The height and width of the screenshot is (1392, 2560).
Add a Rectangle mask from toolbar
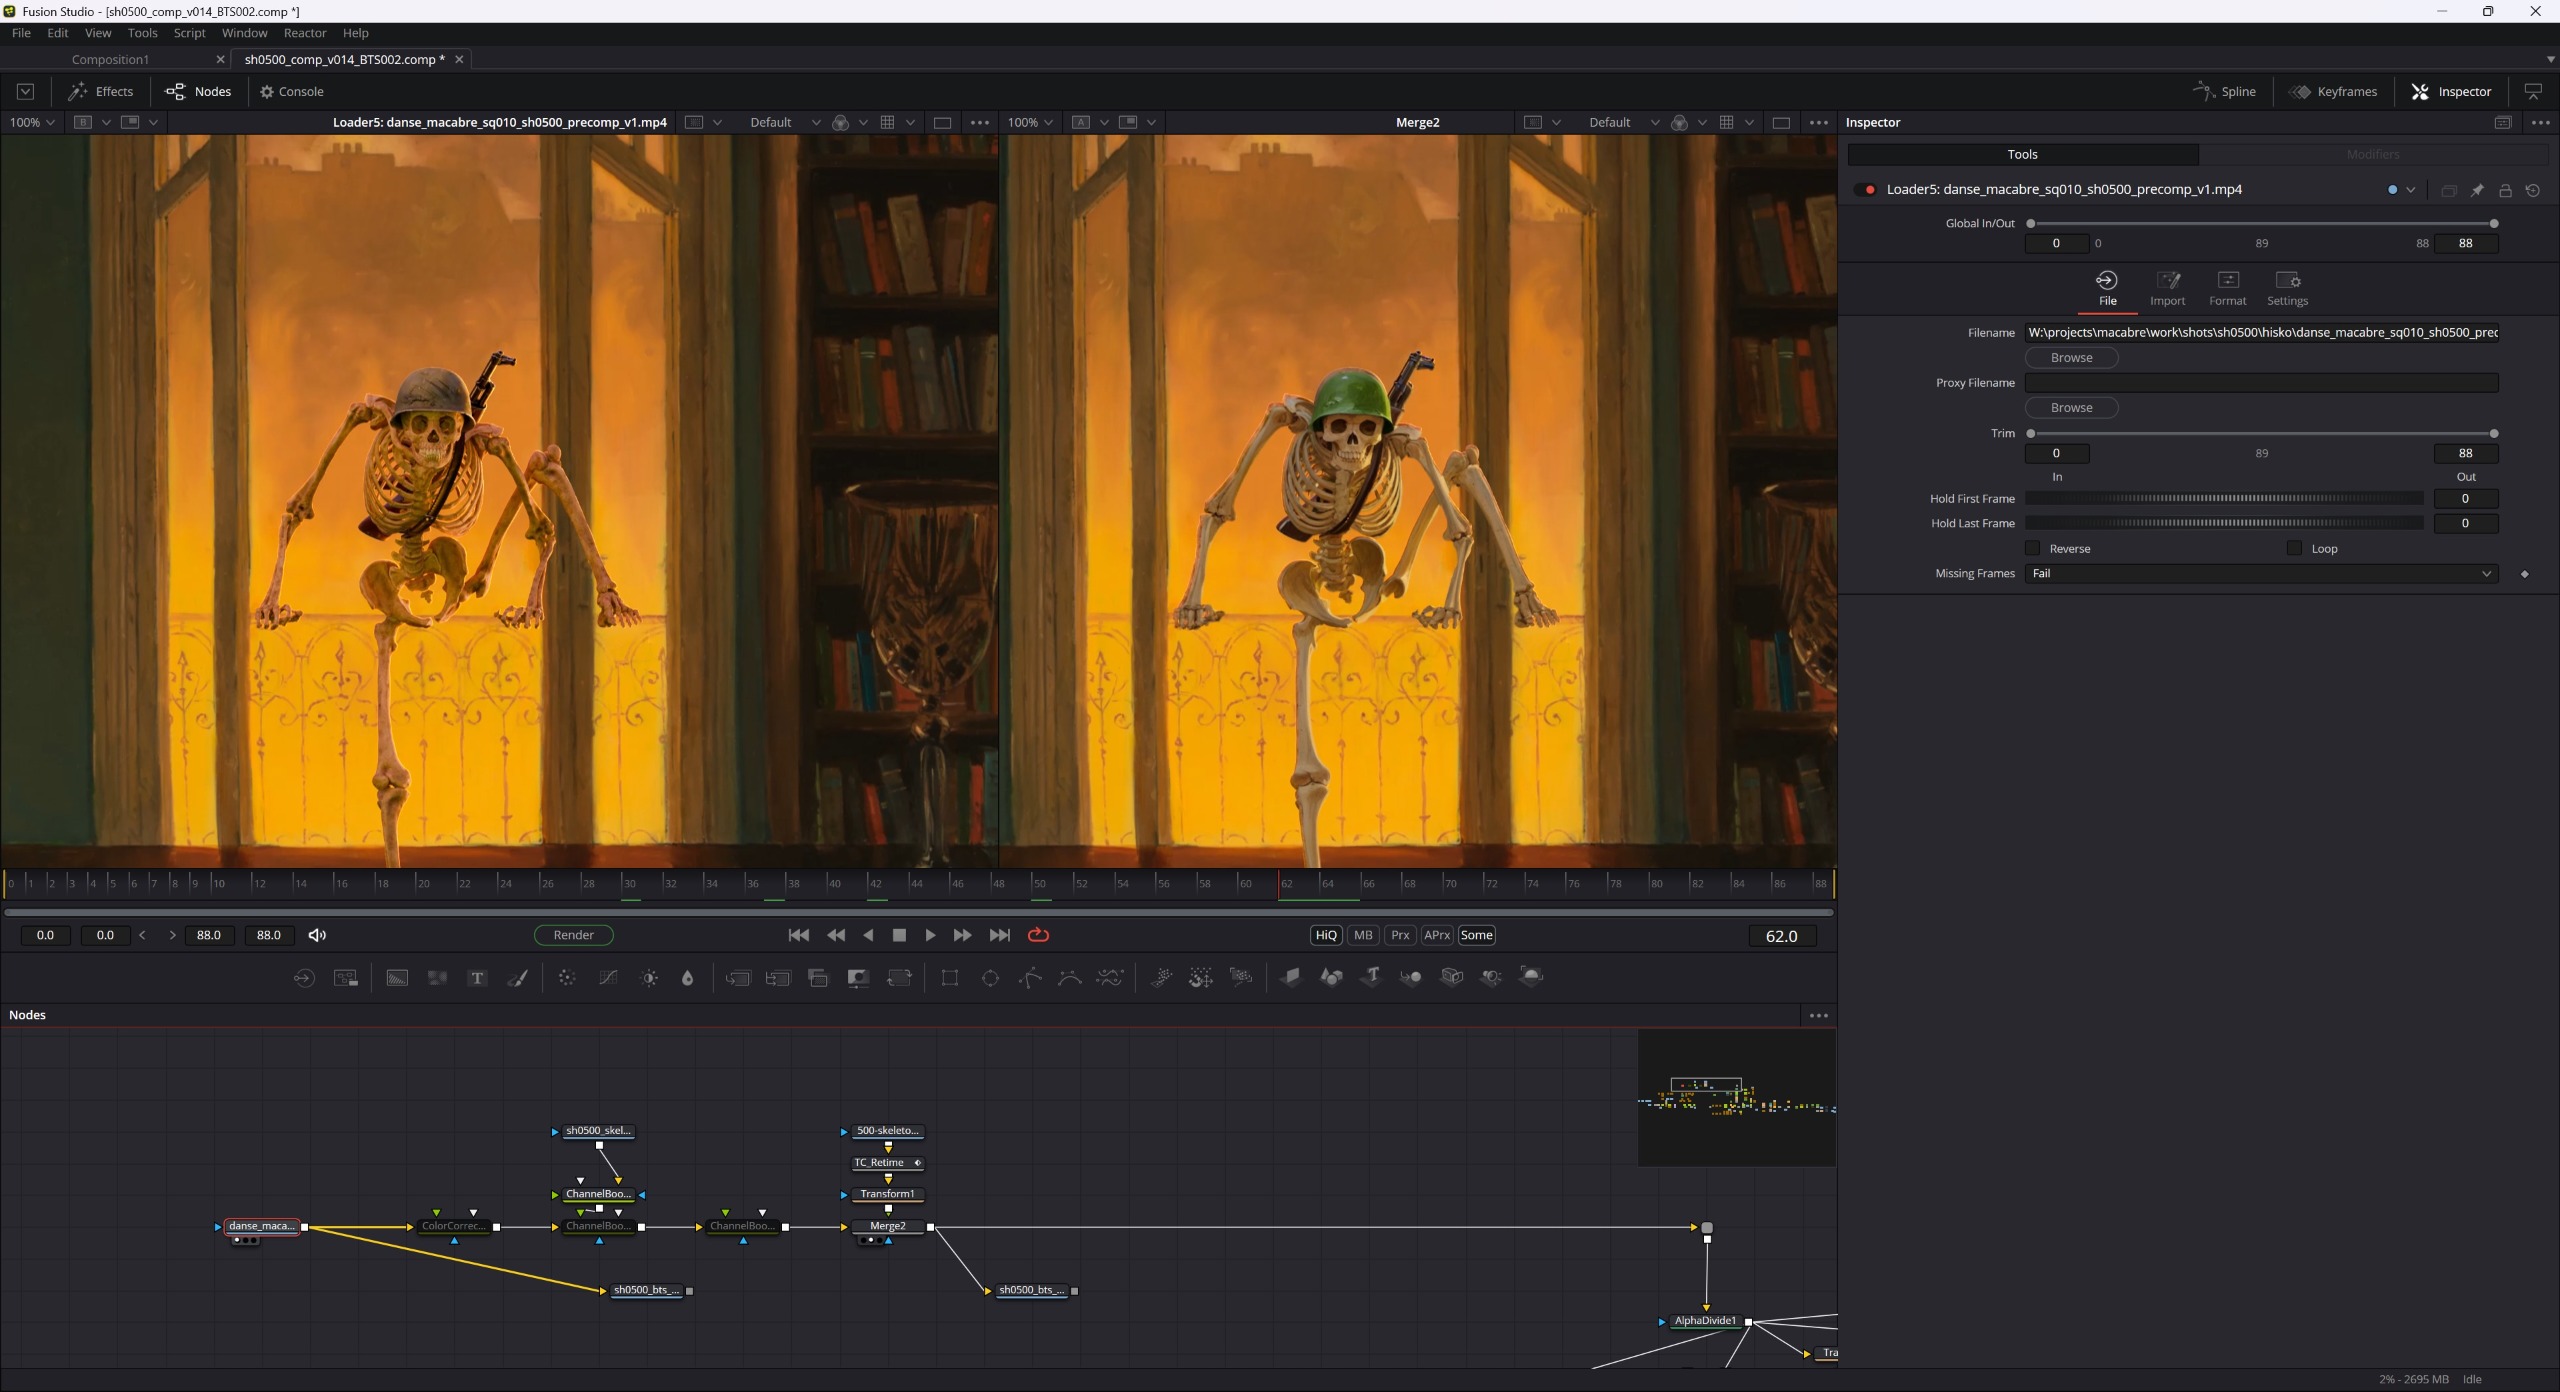coord(950,978)
